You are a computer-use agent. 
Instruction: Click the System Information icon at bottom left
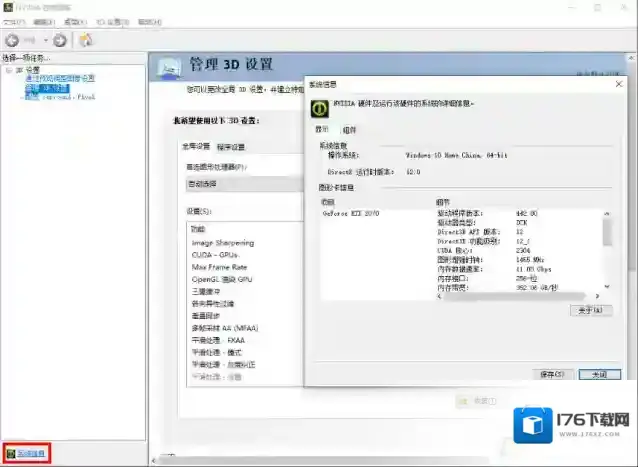[x=11, y=453]
